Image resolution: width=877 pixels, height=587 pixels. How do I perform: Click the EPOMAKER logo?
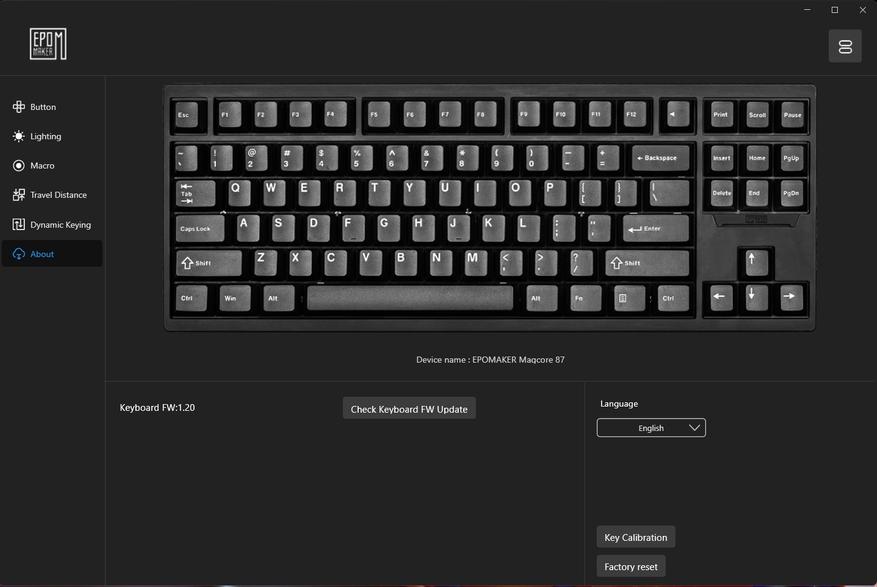[x=48, y=44]
